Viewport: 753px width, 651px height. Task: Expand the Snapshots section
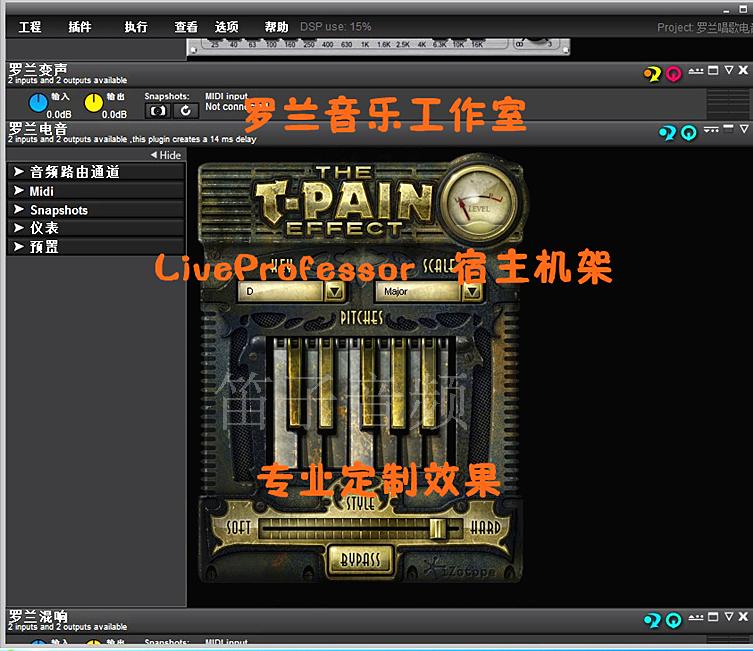pos(96,210)
